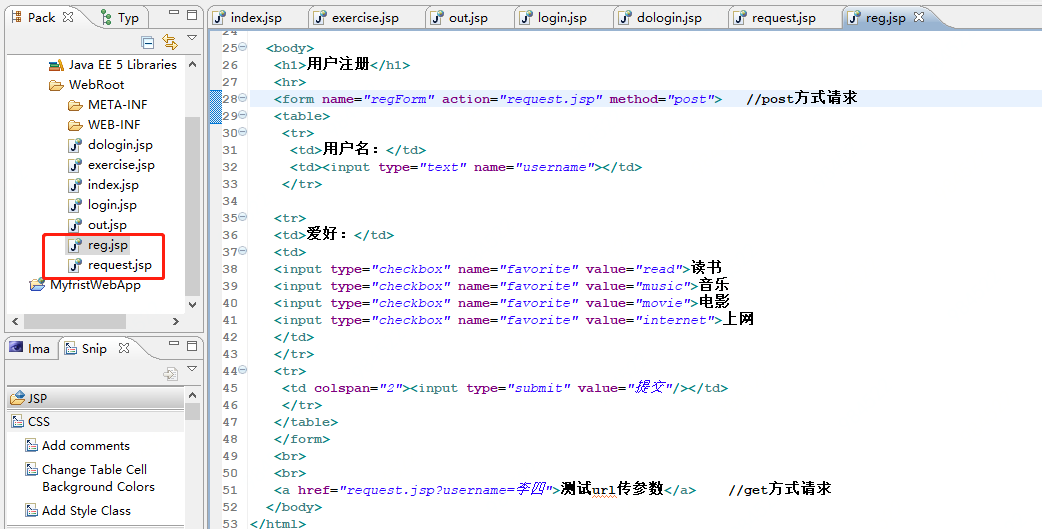Close the Pack tab
Screen dimensions: 1042x529
pos(68,17)
